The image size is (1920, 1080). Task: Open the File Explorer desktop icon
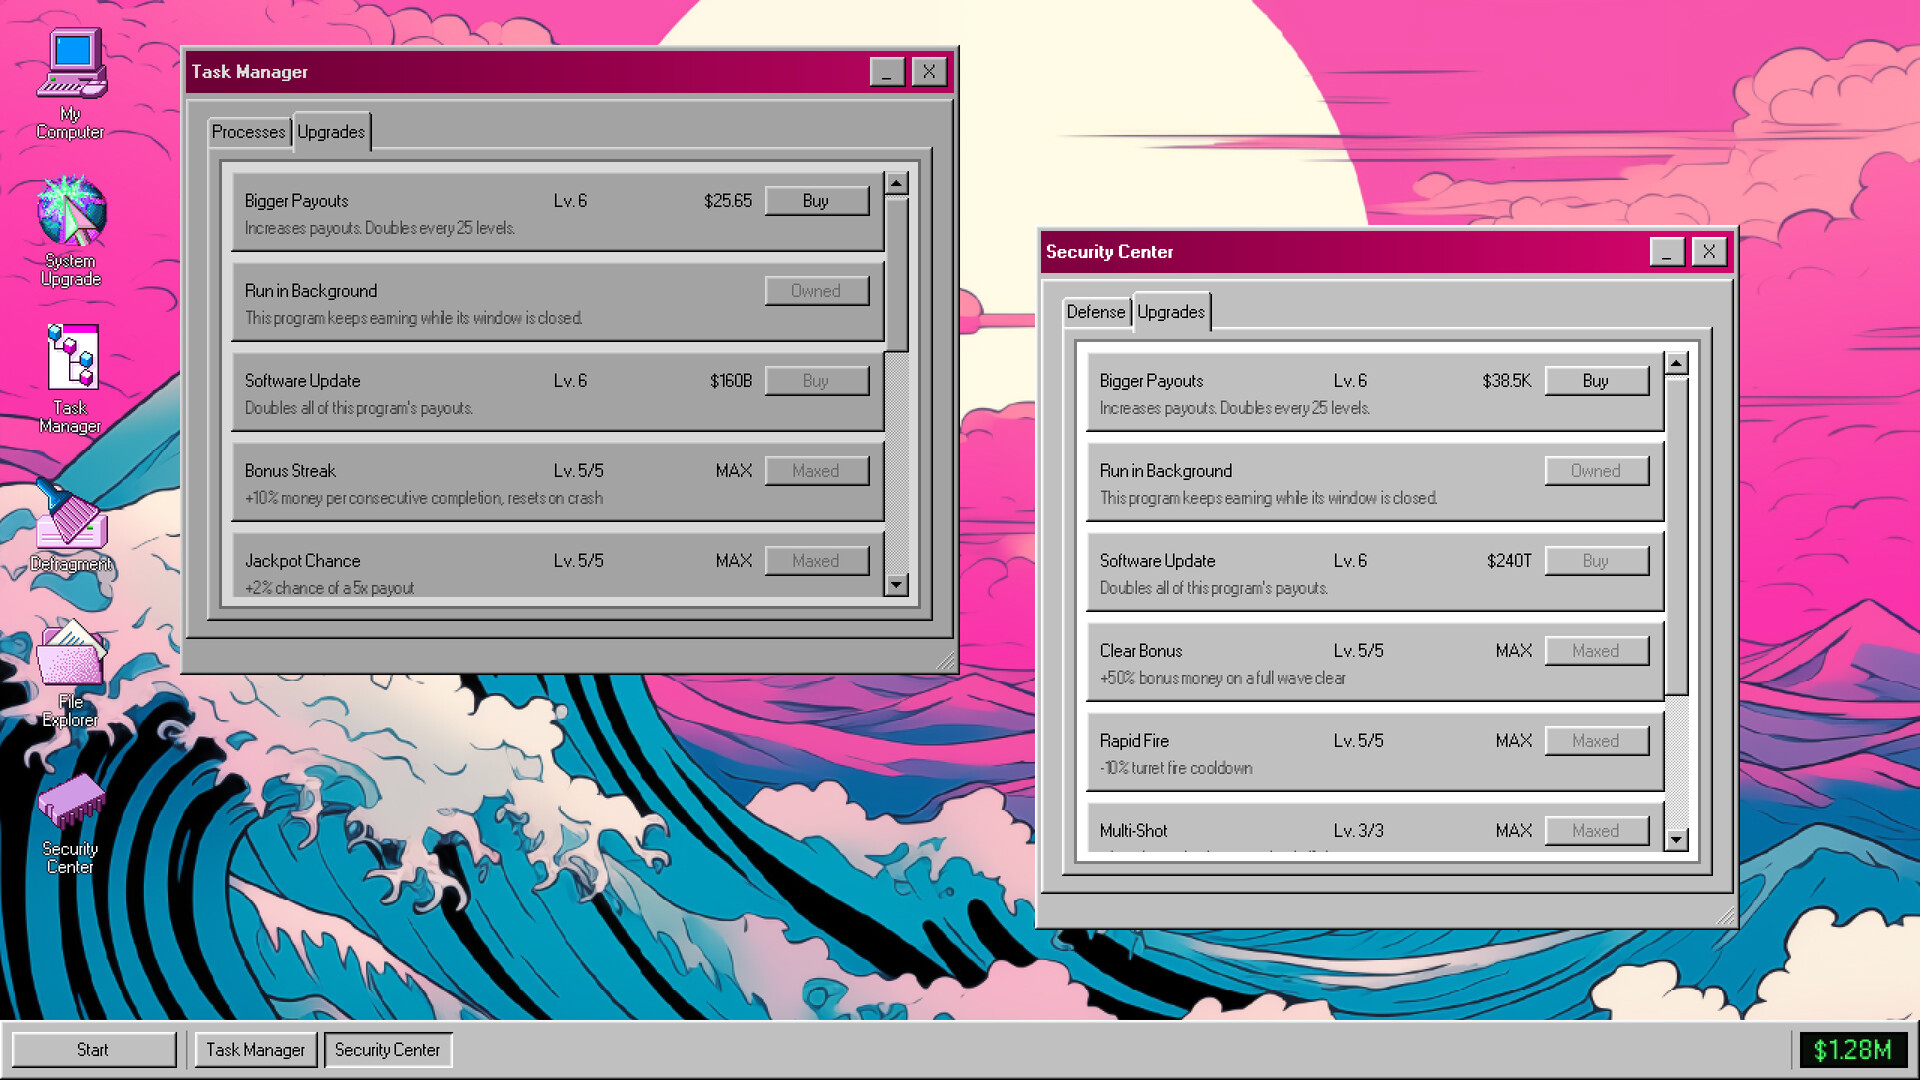click(x=70, y=672)
